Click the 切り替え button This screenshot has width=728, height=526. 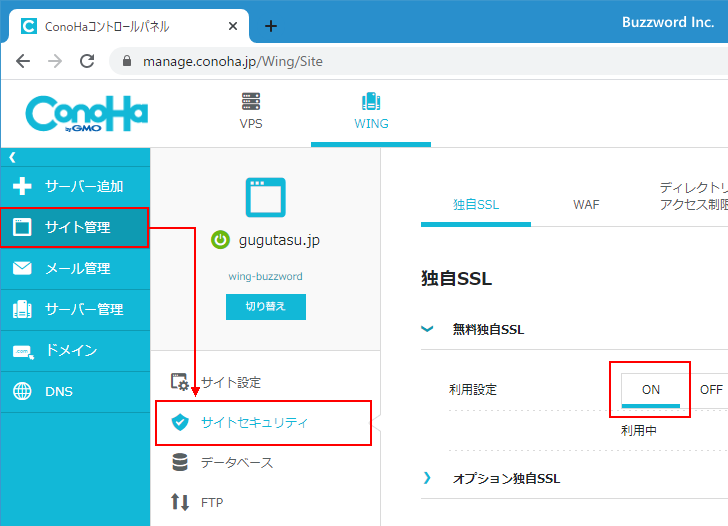click(x=266, y=306)
